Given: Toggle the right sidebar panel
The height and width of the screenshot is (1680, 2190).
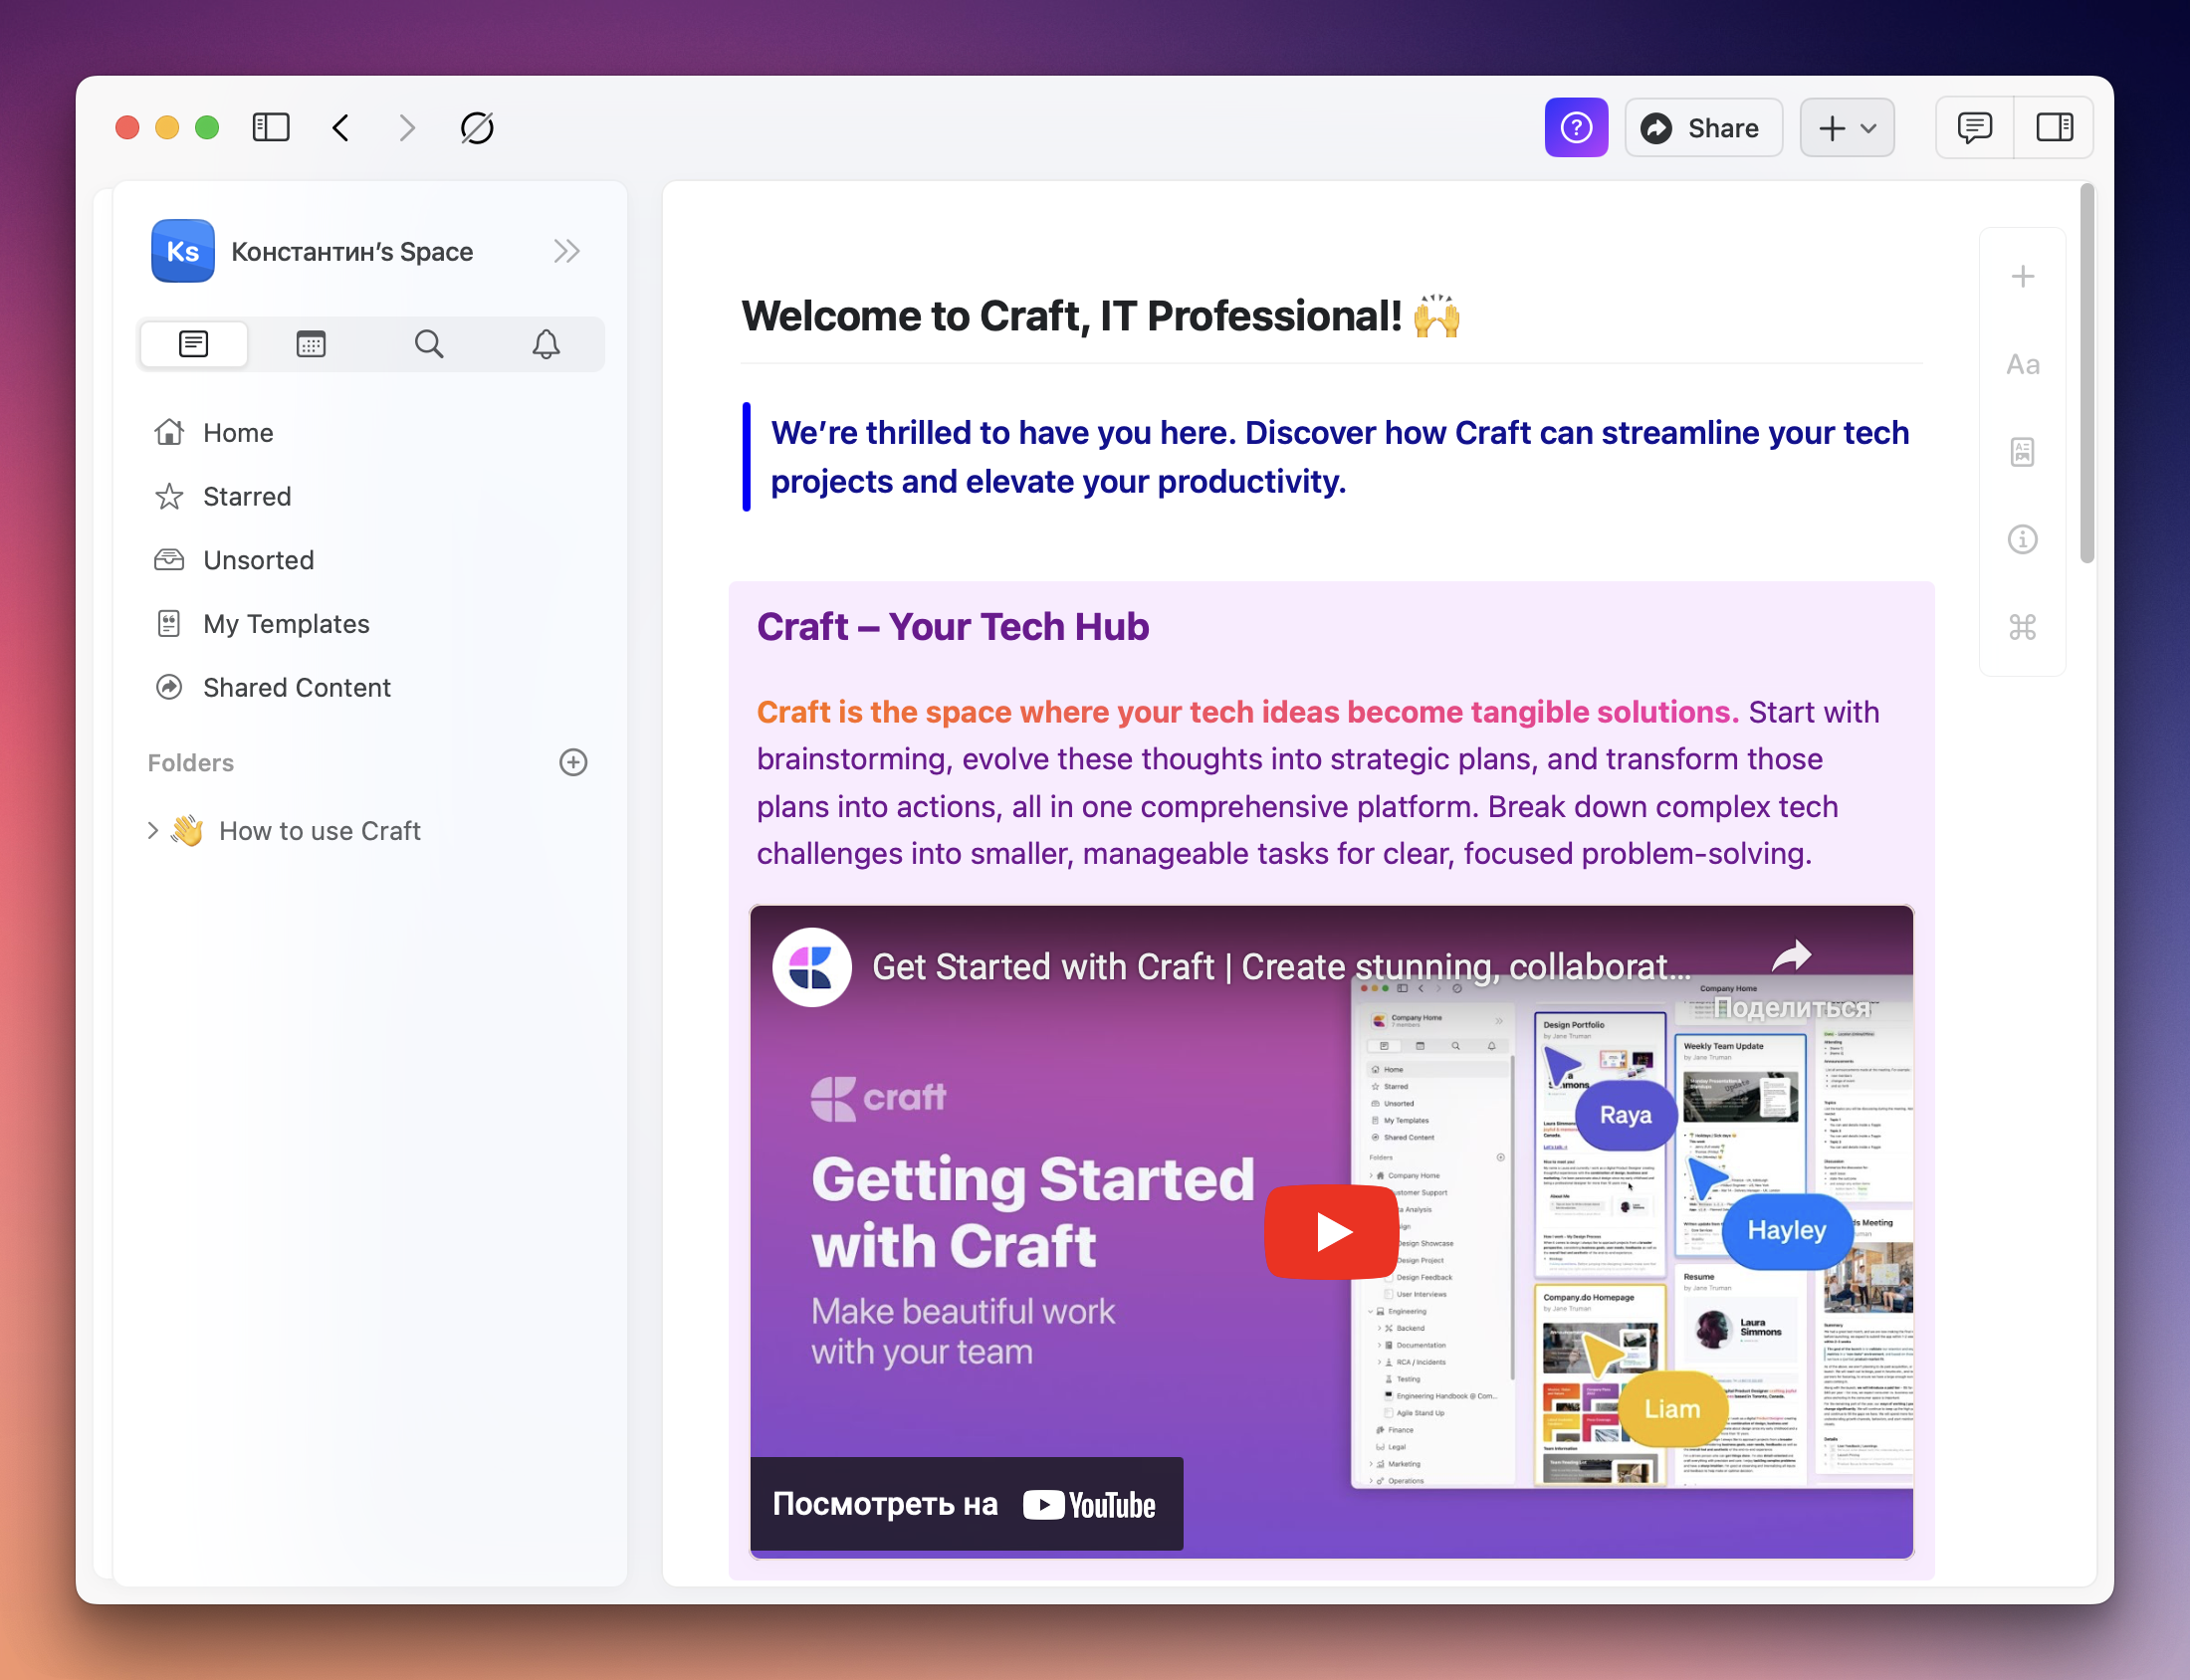Looking at the screenshot, I should click(x=2054, y=128).
